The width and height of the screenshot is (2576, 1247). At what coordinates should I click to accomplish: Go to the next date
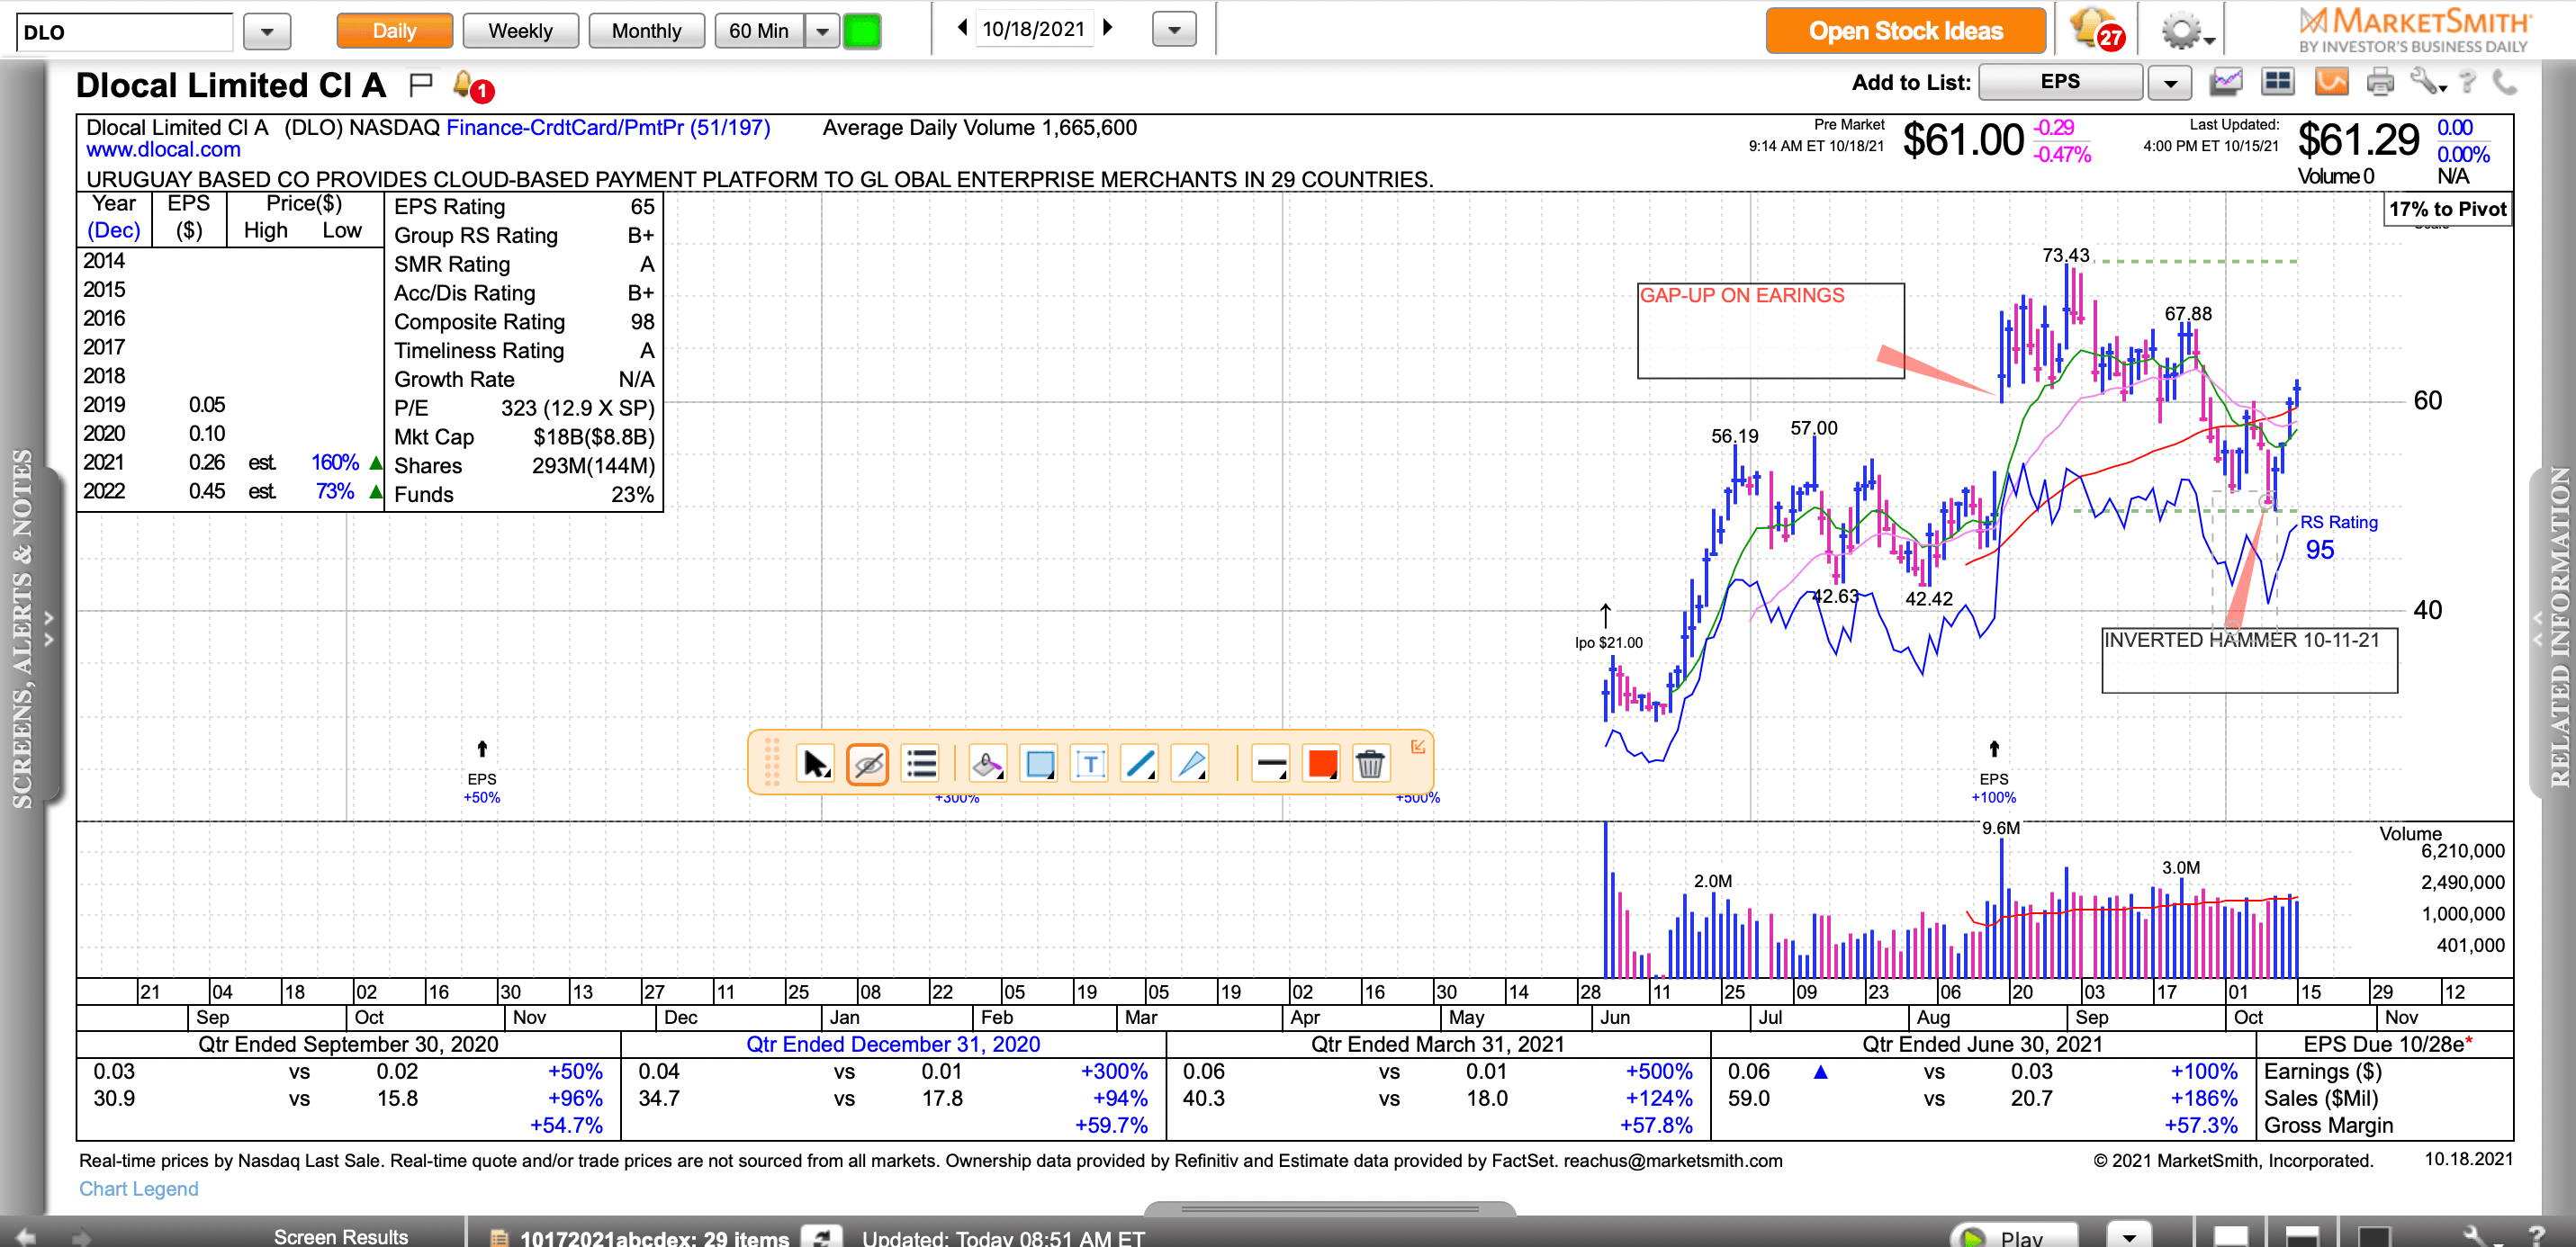(1107, 28)
